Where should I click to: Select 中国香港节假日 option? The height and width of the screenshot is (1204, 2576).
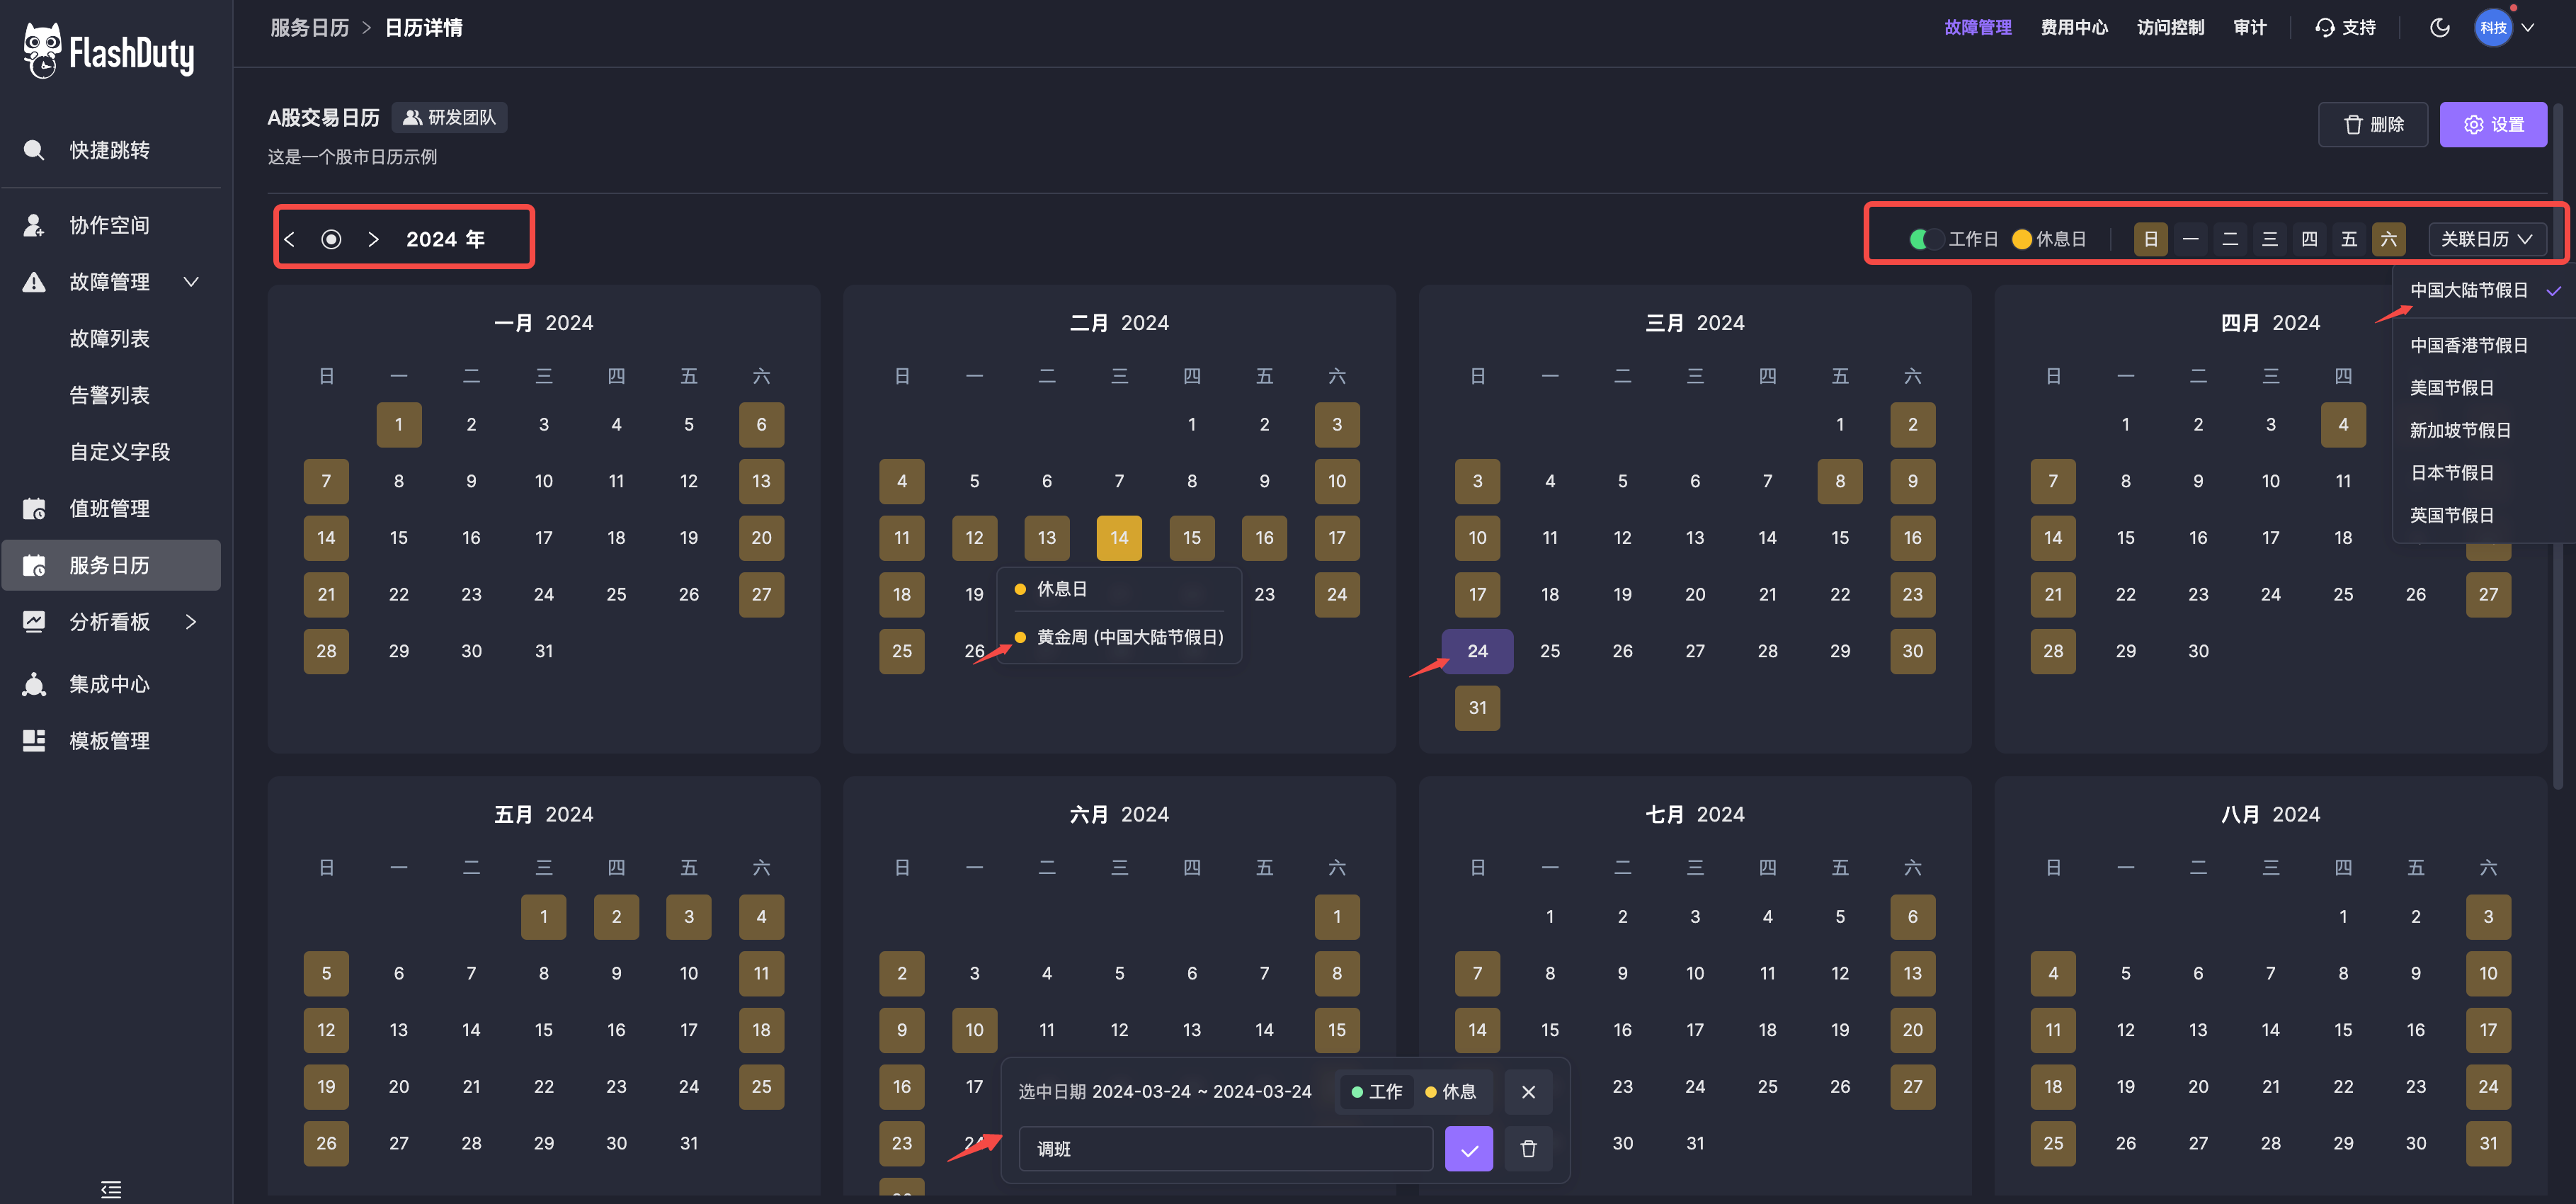tap(2485, 346)
